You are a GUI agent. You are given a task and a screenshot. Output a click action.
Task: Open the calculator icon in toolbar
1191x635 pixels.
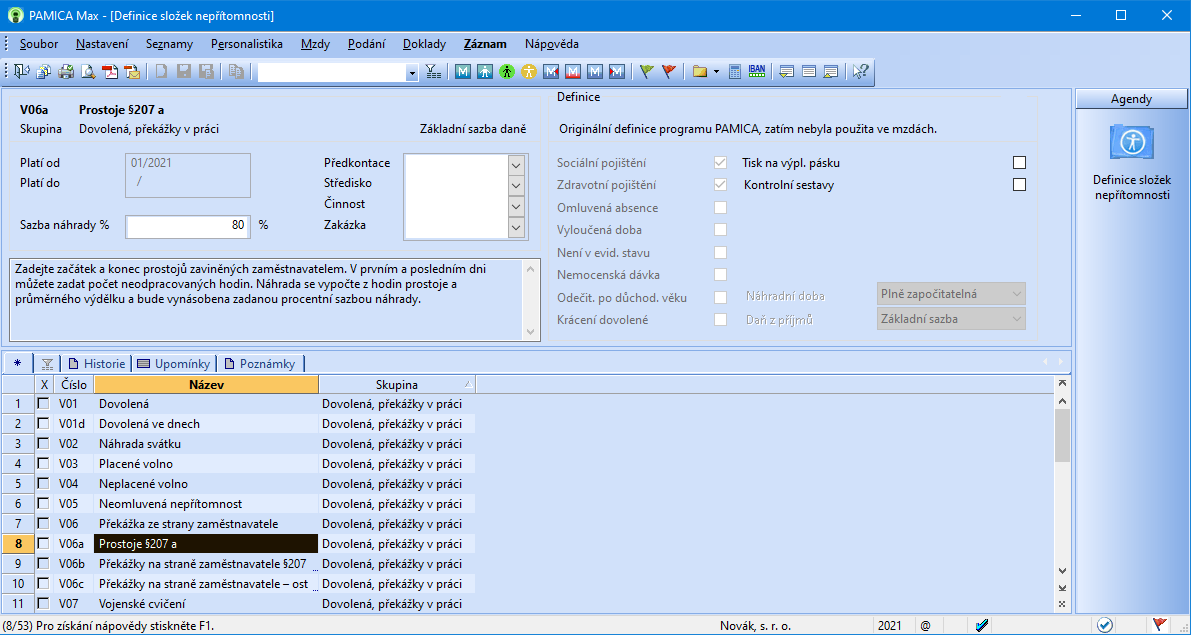click(735, 71)
